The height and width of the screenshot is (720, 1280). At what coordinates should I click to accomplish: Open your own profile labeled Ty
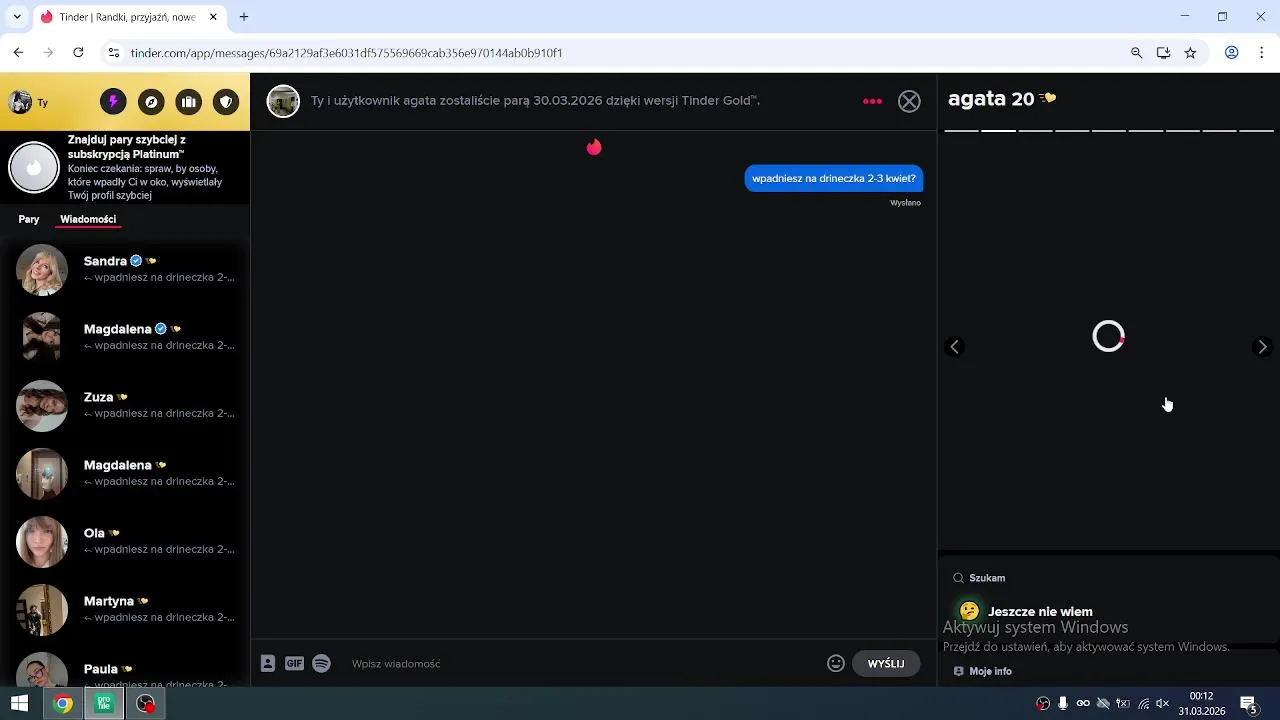[28, 102]
